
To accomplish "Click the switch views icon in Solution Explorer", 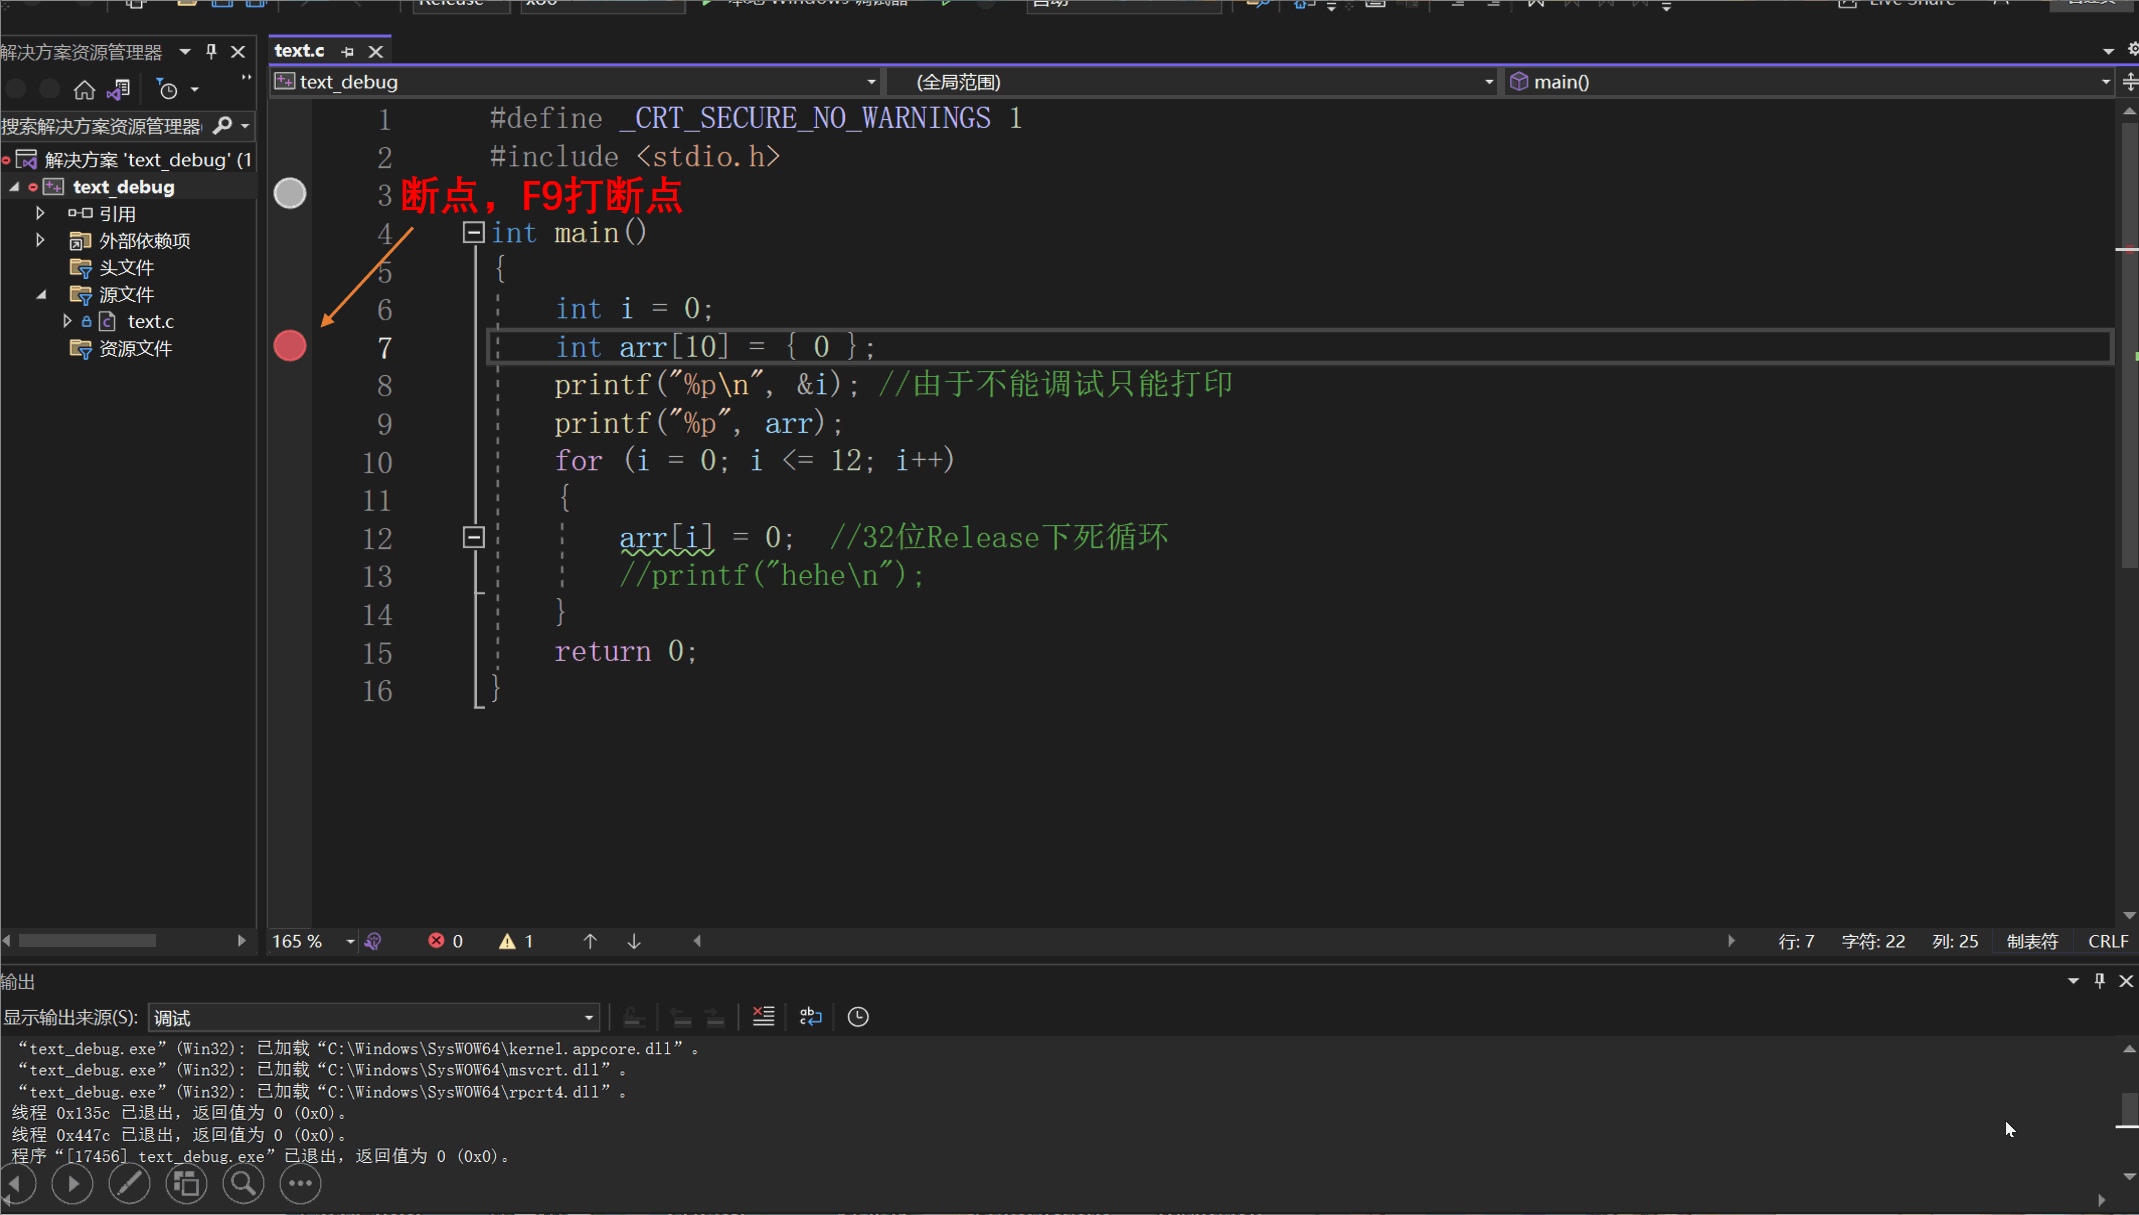I will [119, 90].
